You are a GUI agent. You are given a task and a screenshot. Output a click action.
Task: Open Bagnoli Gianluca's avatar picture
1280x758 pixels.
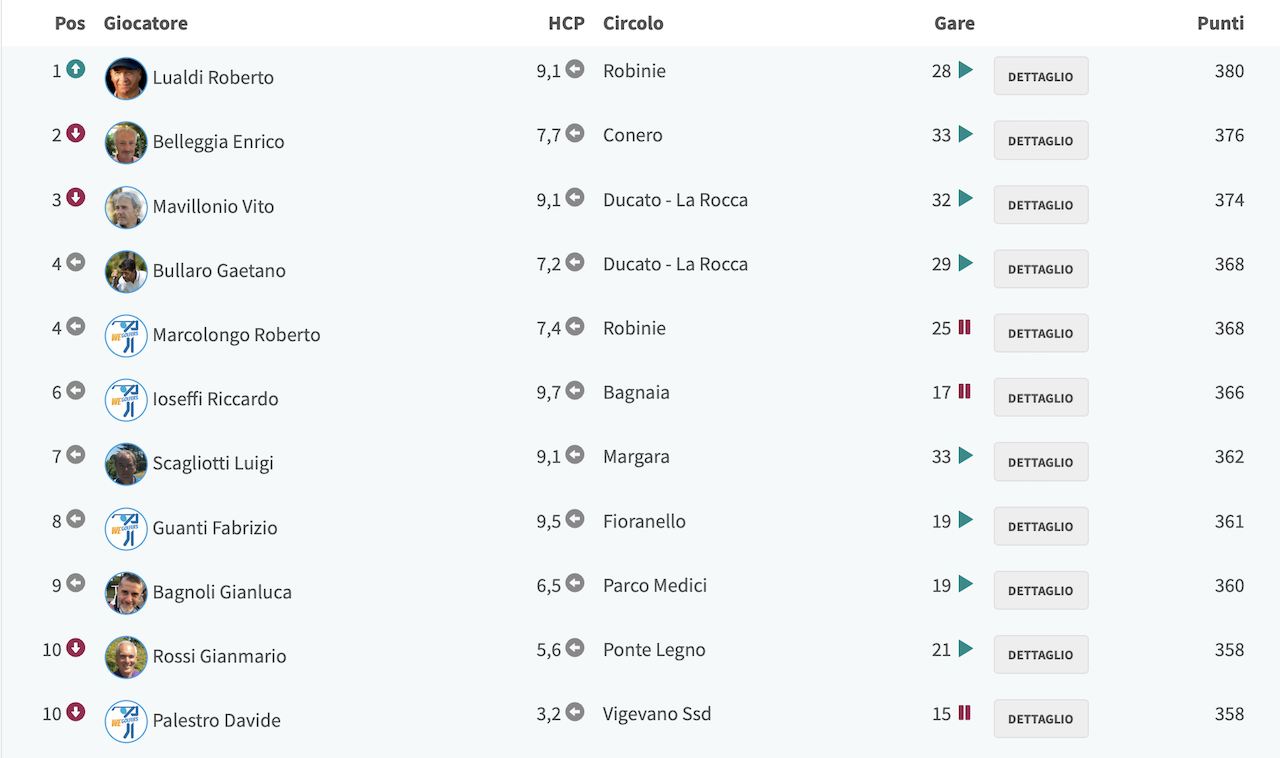(x=126, y=593)
